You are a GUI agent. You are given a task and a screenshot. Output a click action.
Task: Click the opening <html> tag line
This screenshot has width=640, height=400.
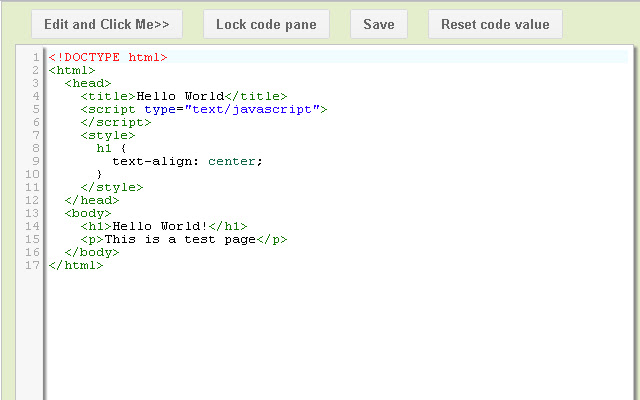[72, 70]
